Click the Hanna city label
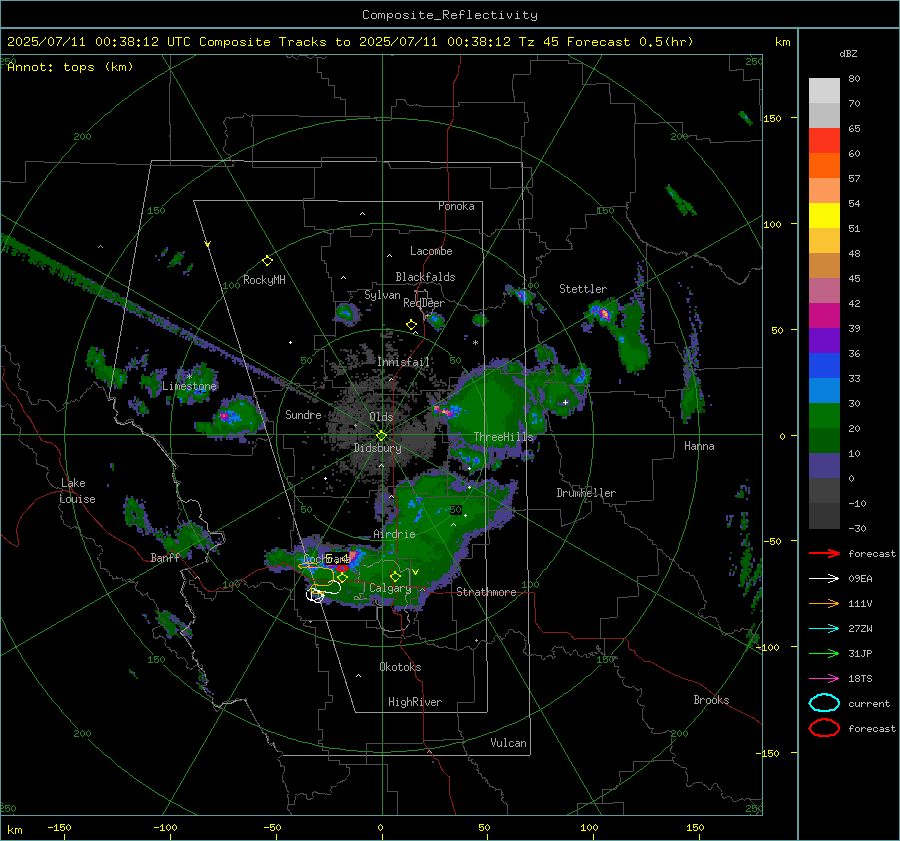This screenshot has height=841, width=900. (699, 446)
